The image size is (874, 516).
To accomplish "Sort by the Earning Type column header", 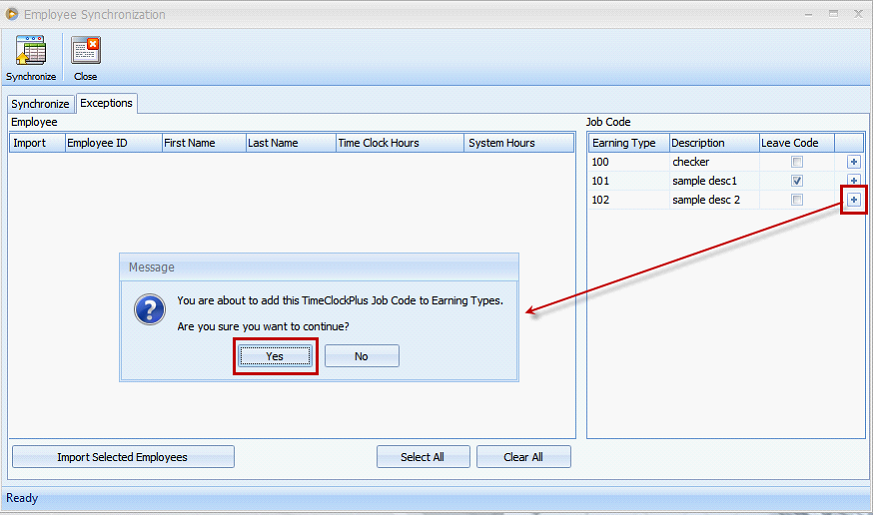I will [x=629, y=143].
